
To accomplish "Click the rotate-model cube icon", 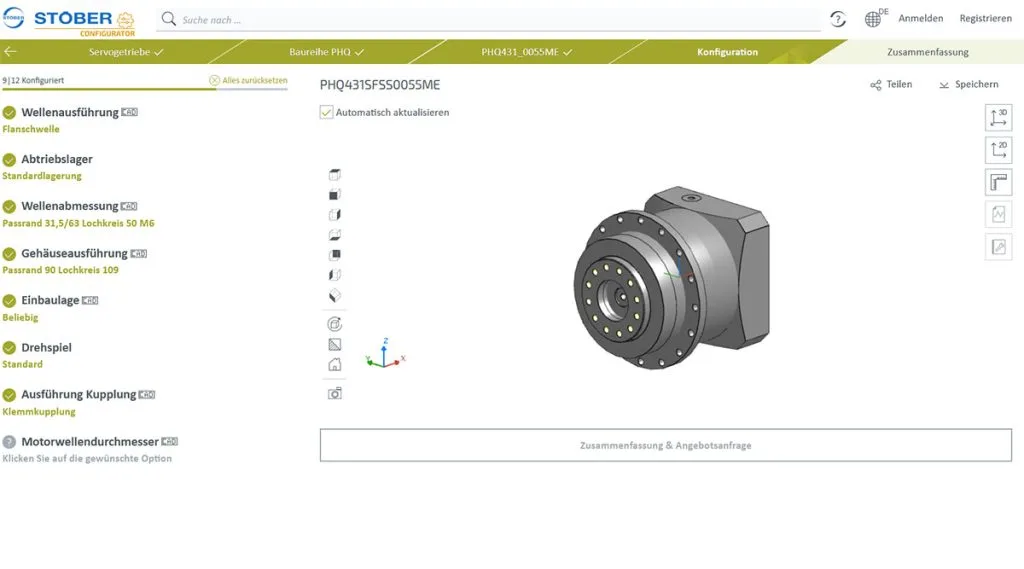I will point(334,324).
